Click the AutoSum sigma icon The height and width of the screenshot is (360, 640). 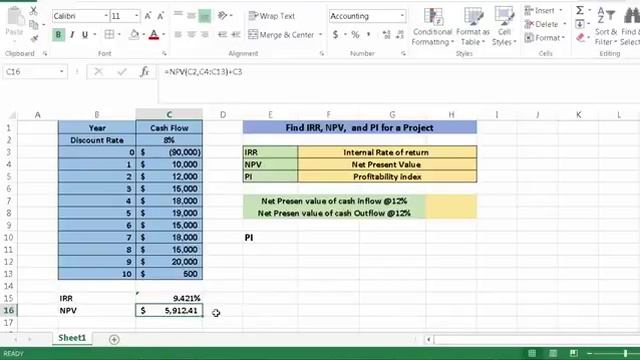(580, 10)
